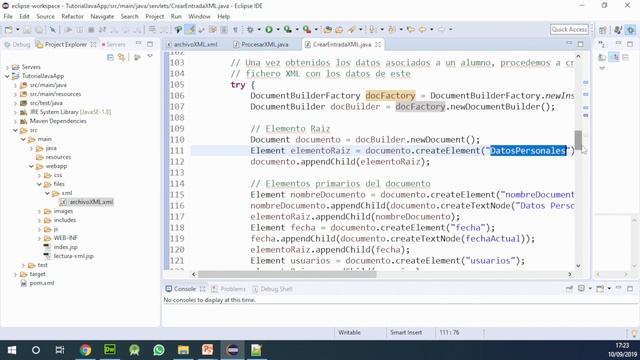Switch to the Debug view tab
The image size is (640, 360).
click(x=17, y=44)
